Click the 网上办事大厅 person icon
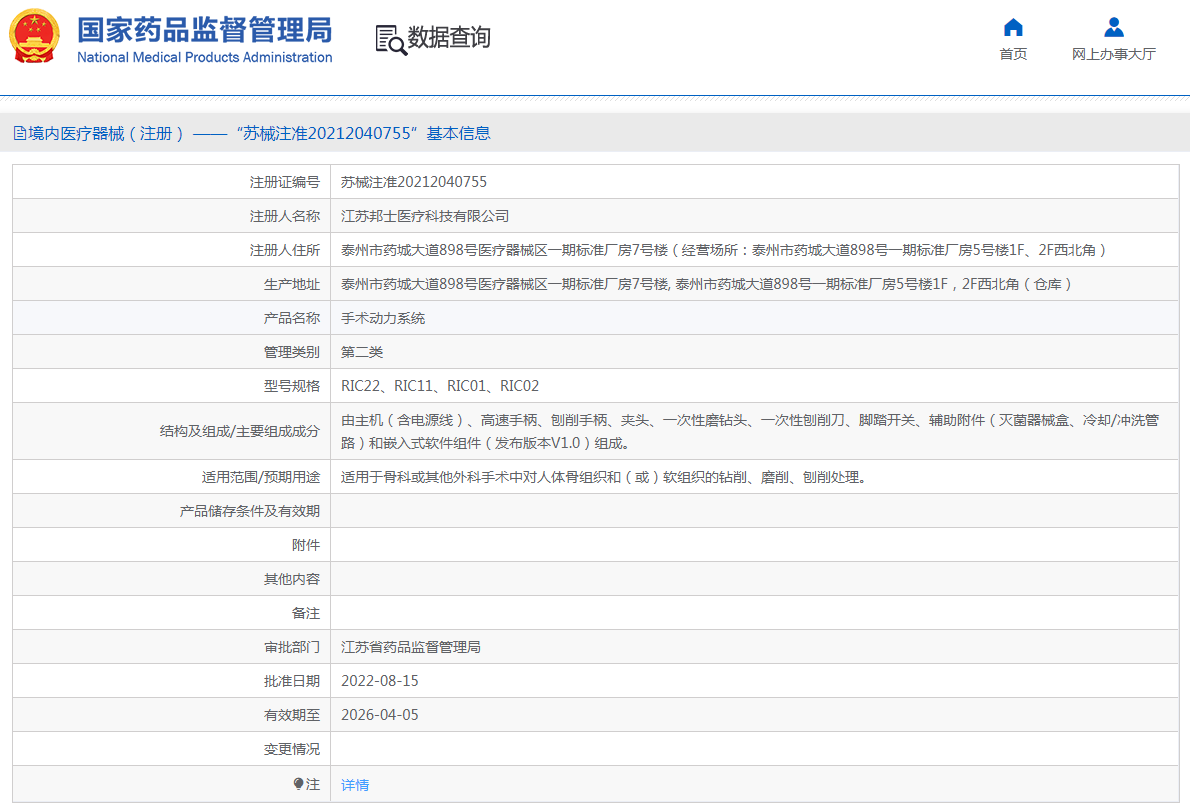Viewport: 1190px width, 810px height. tap(1113, 27)
